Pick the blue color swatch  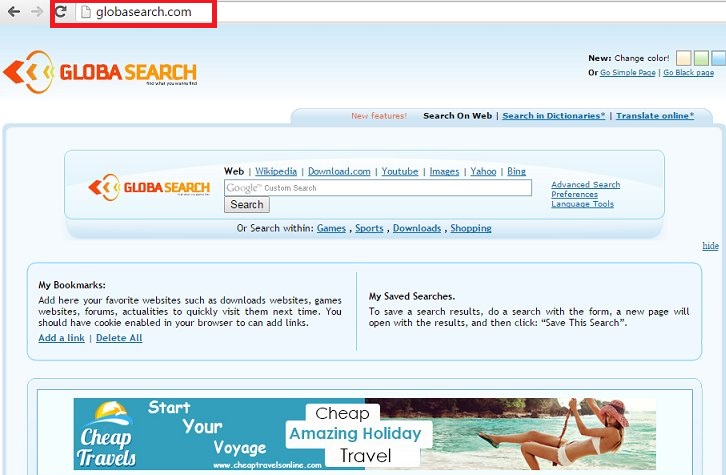coord(719,58)
